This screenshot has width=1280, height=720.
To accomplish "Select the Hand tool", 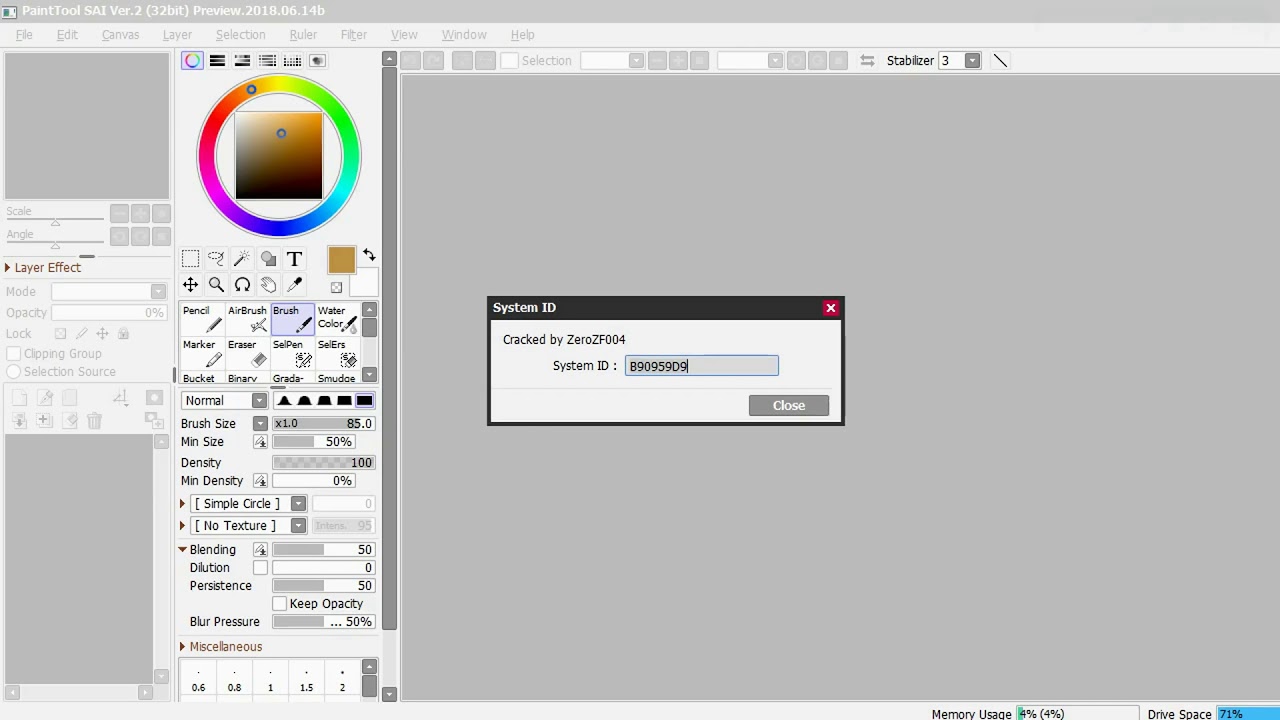I will click(268, 285).
